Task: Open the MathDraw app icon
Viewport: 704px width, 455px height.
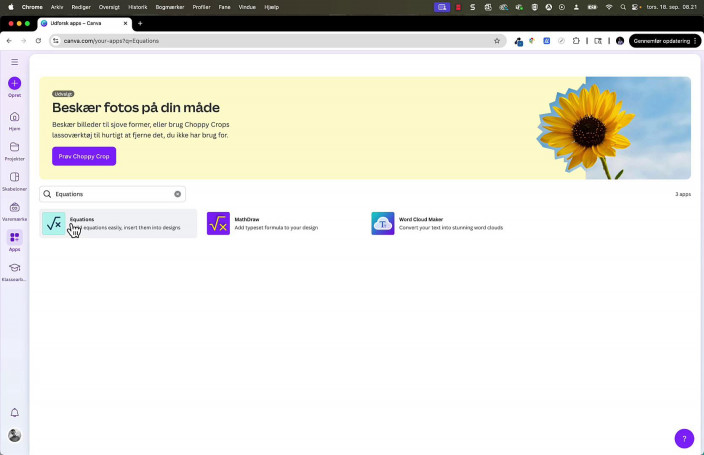Action: tap(218, 223)
